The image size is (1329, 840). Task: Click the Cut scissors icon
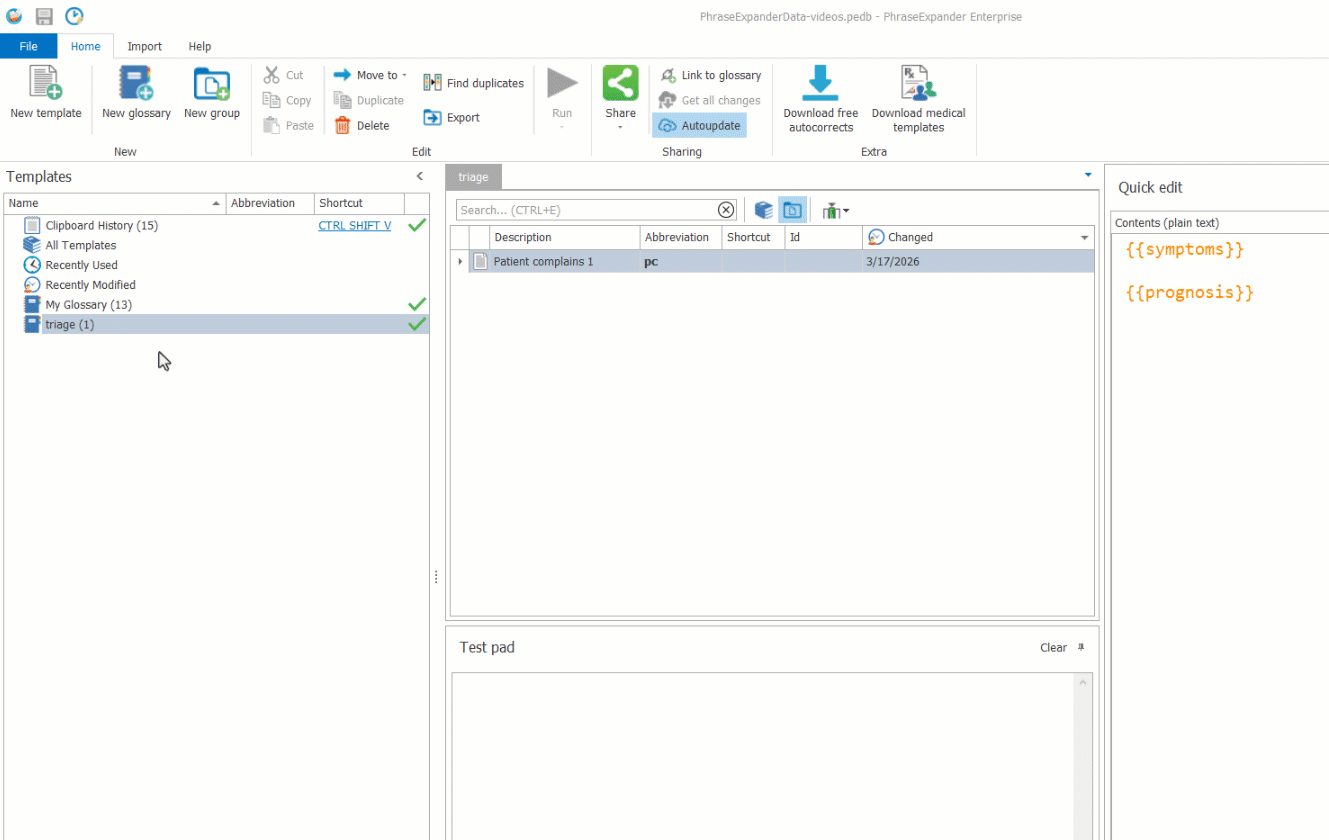(x=271, y=75)
